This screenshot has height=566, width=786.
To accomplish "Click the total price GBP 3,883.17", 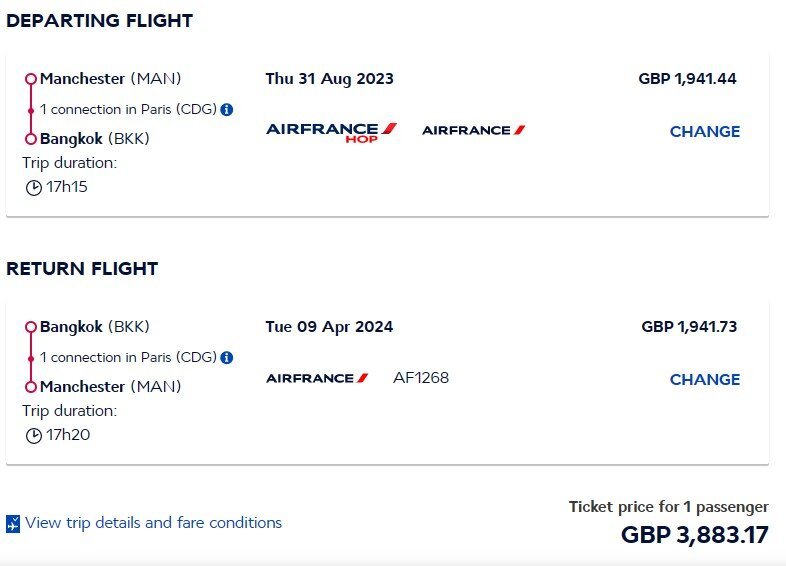I will click(694, 535).
